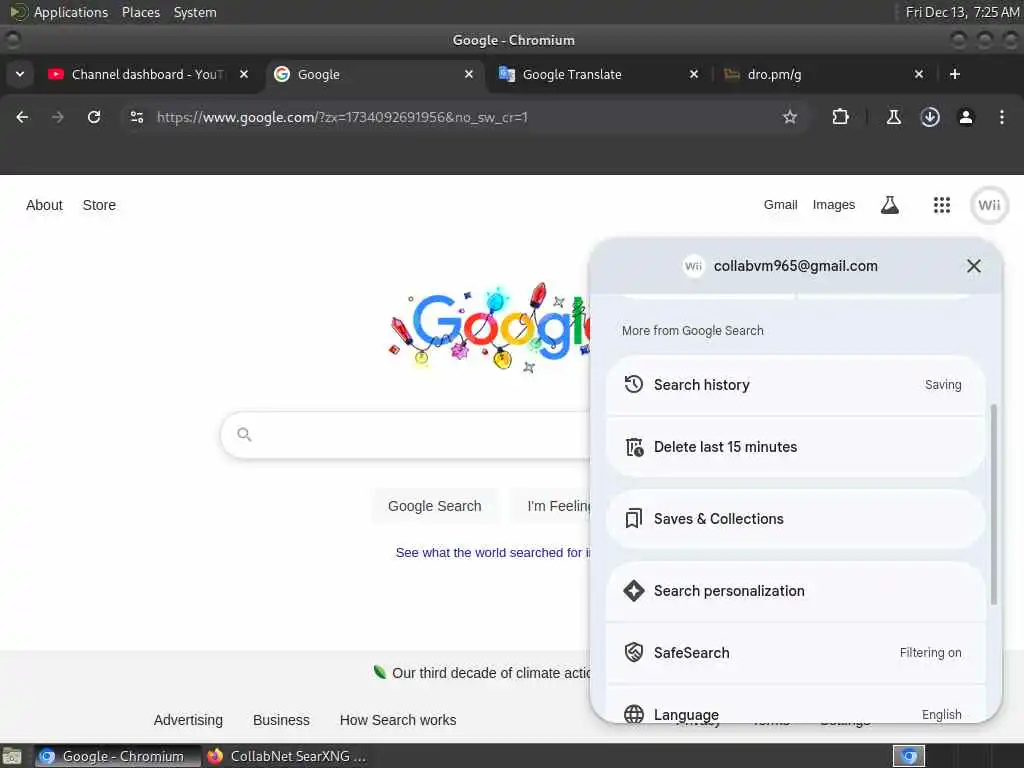The height and width of the screenshot is (768, 1024).
Task: Click the forward navigation arrow
Action: (57, 117)
